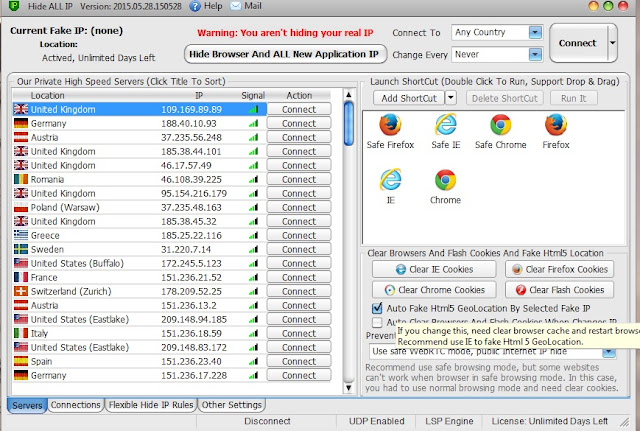Click the flag beside 151.236.17.228

point(21,375)
